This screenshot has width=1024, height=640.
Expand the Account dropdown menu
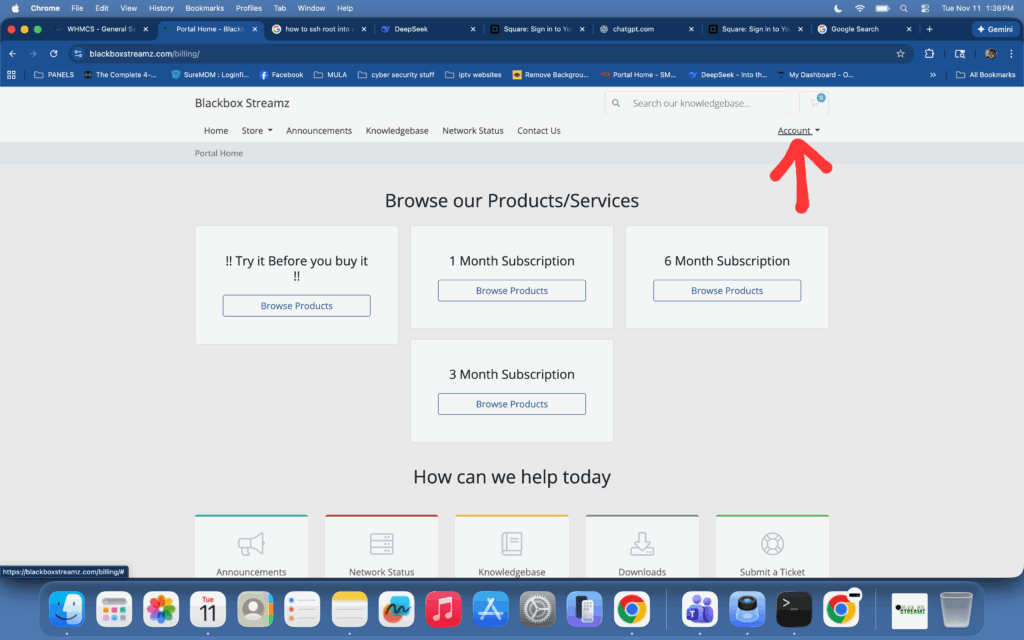point(798,131)
